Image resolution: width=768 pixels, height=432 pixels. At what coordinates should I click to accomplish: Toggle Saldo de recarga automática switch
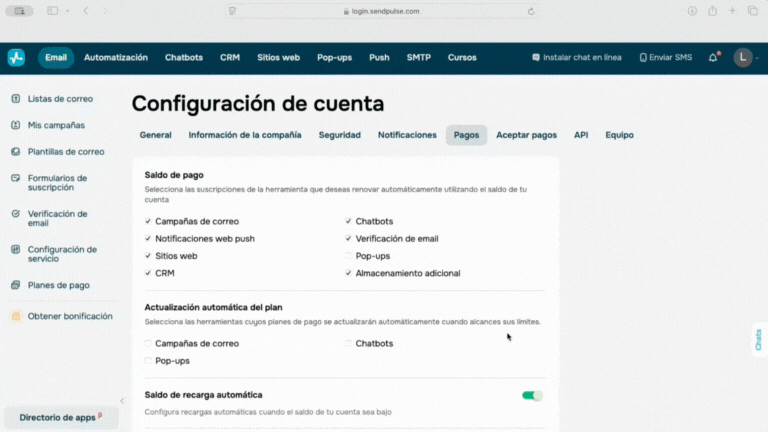[x=532, y=395]
